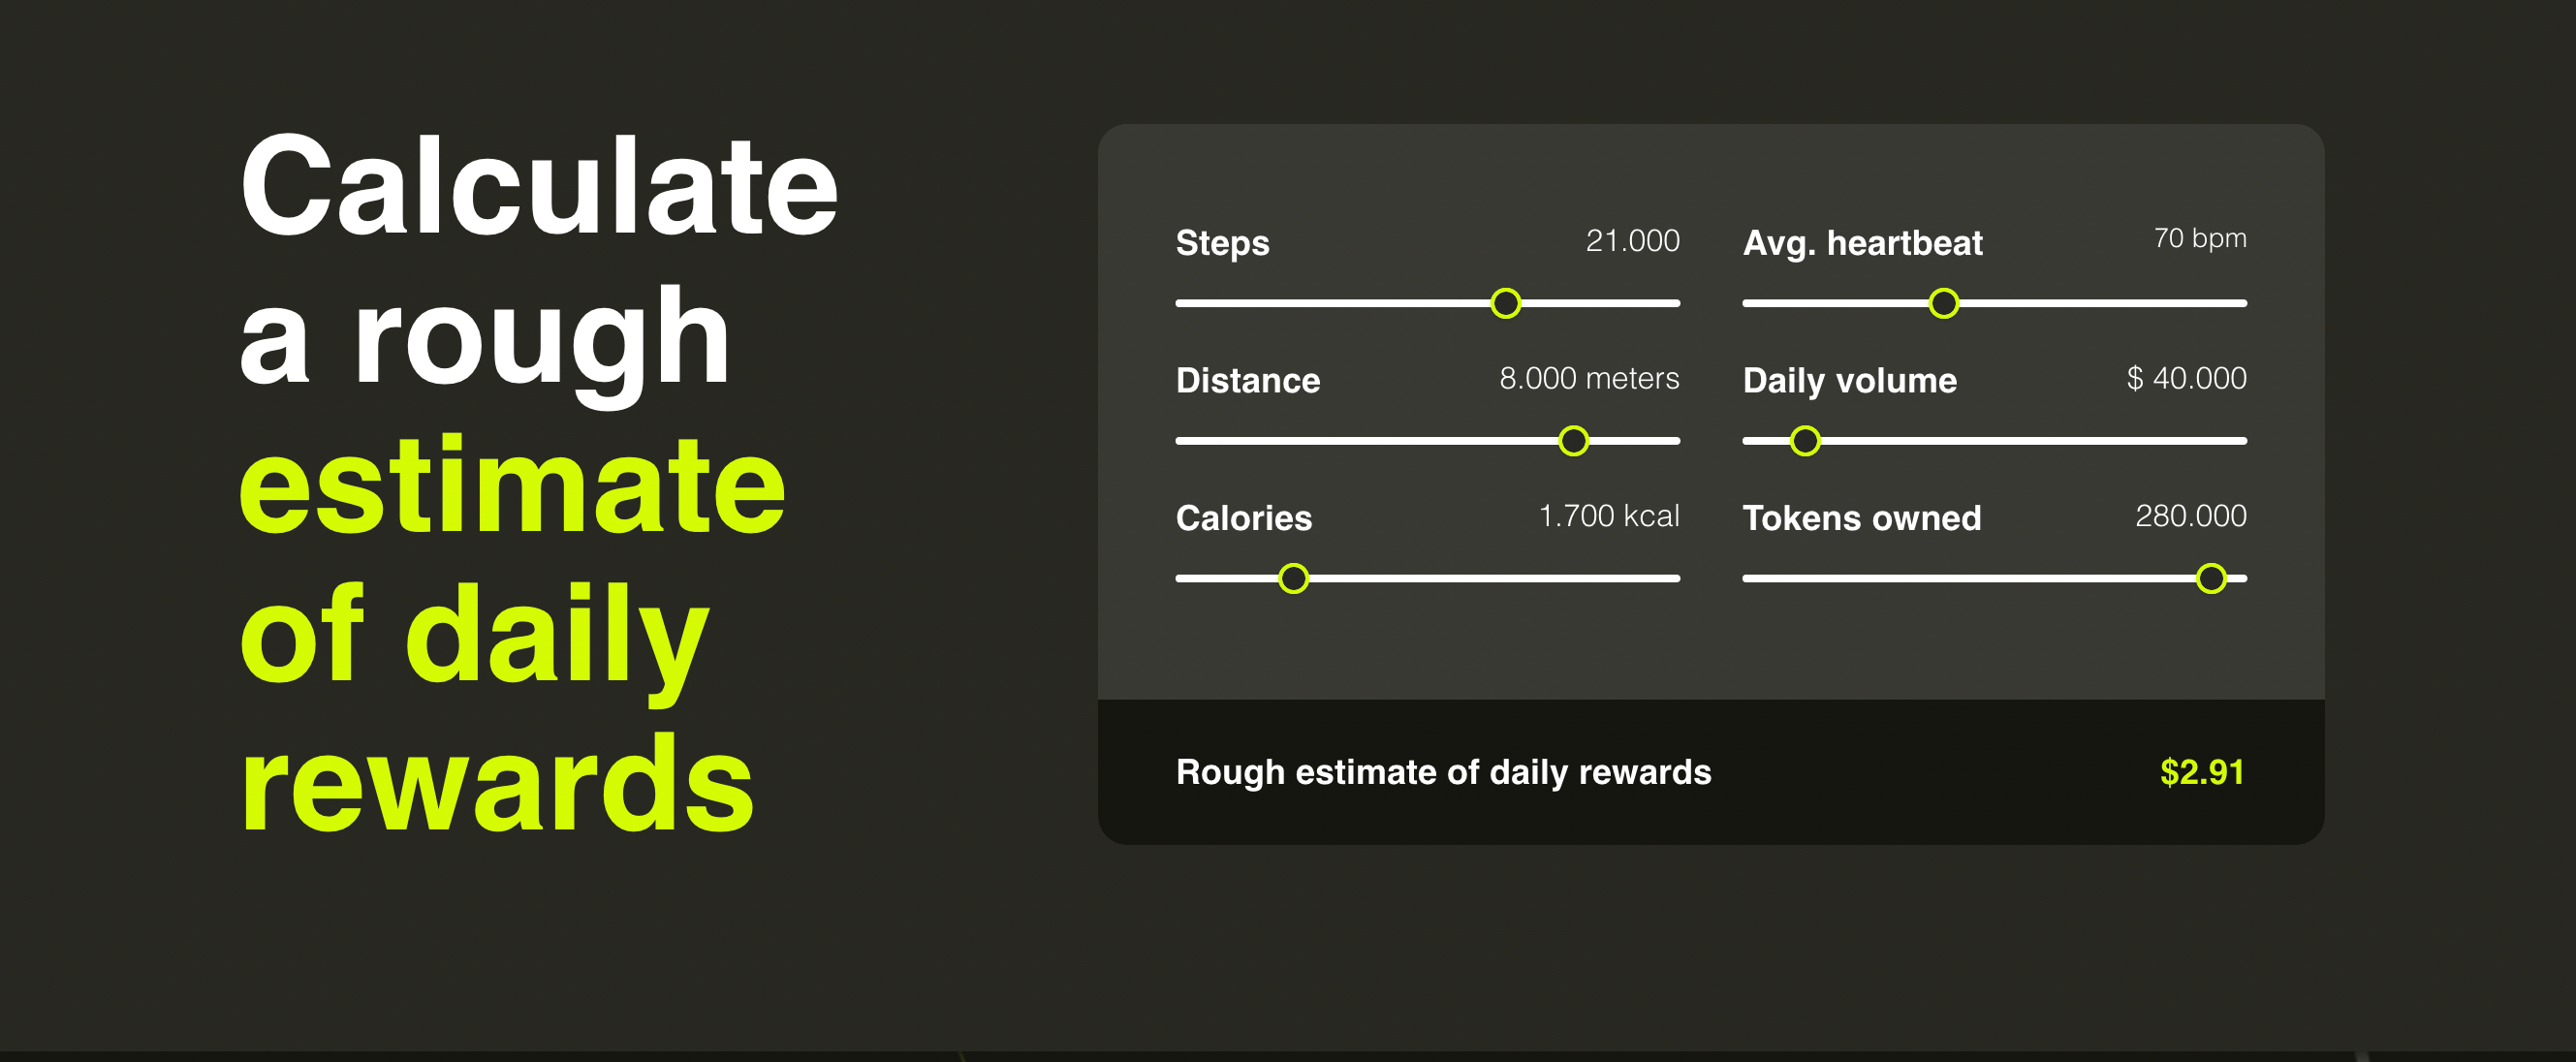
Task: Select the 280.000 tokens value
Action: point(2190,516)
